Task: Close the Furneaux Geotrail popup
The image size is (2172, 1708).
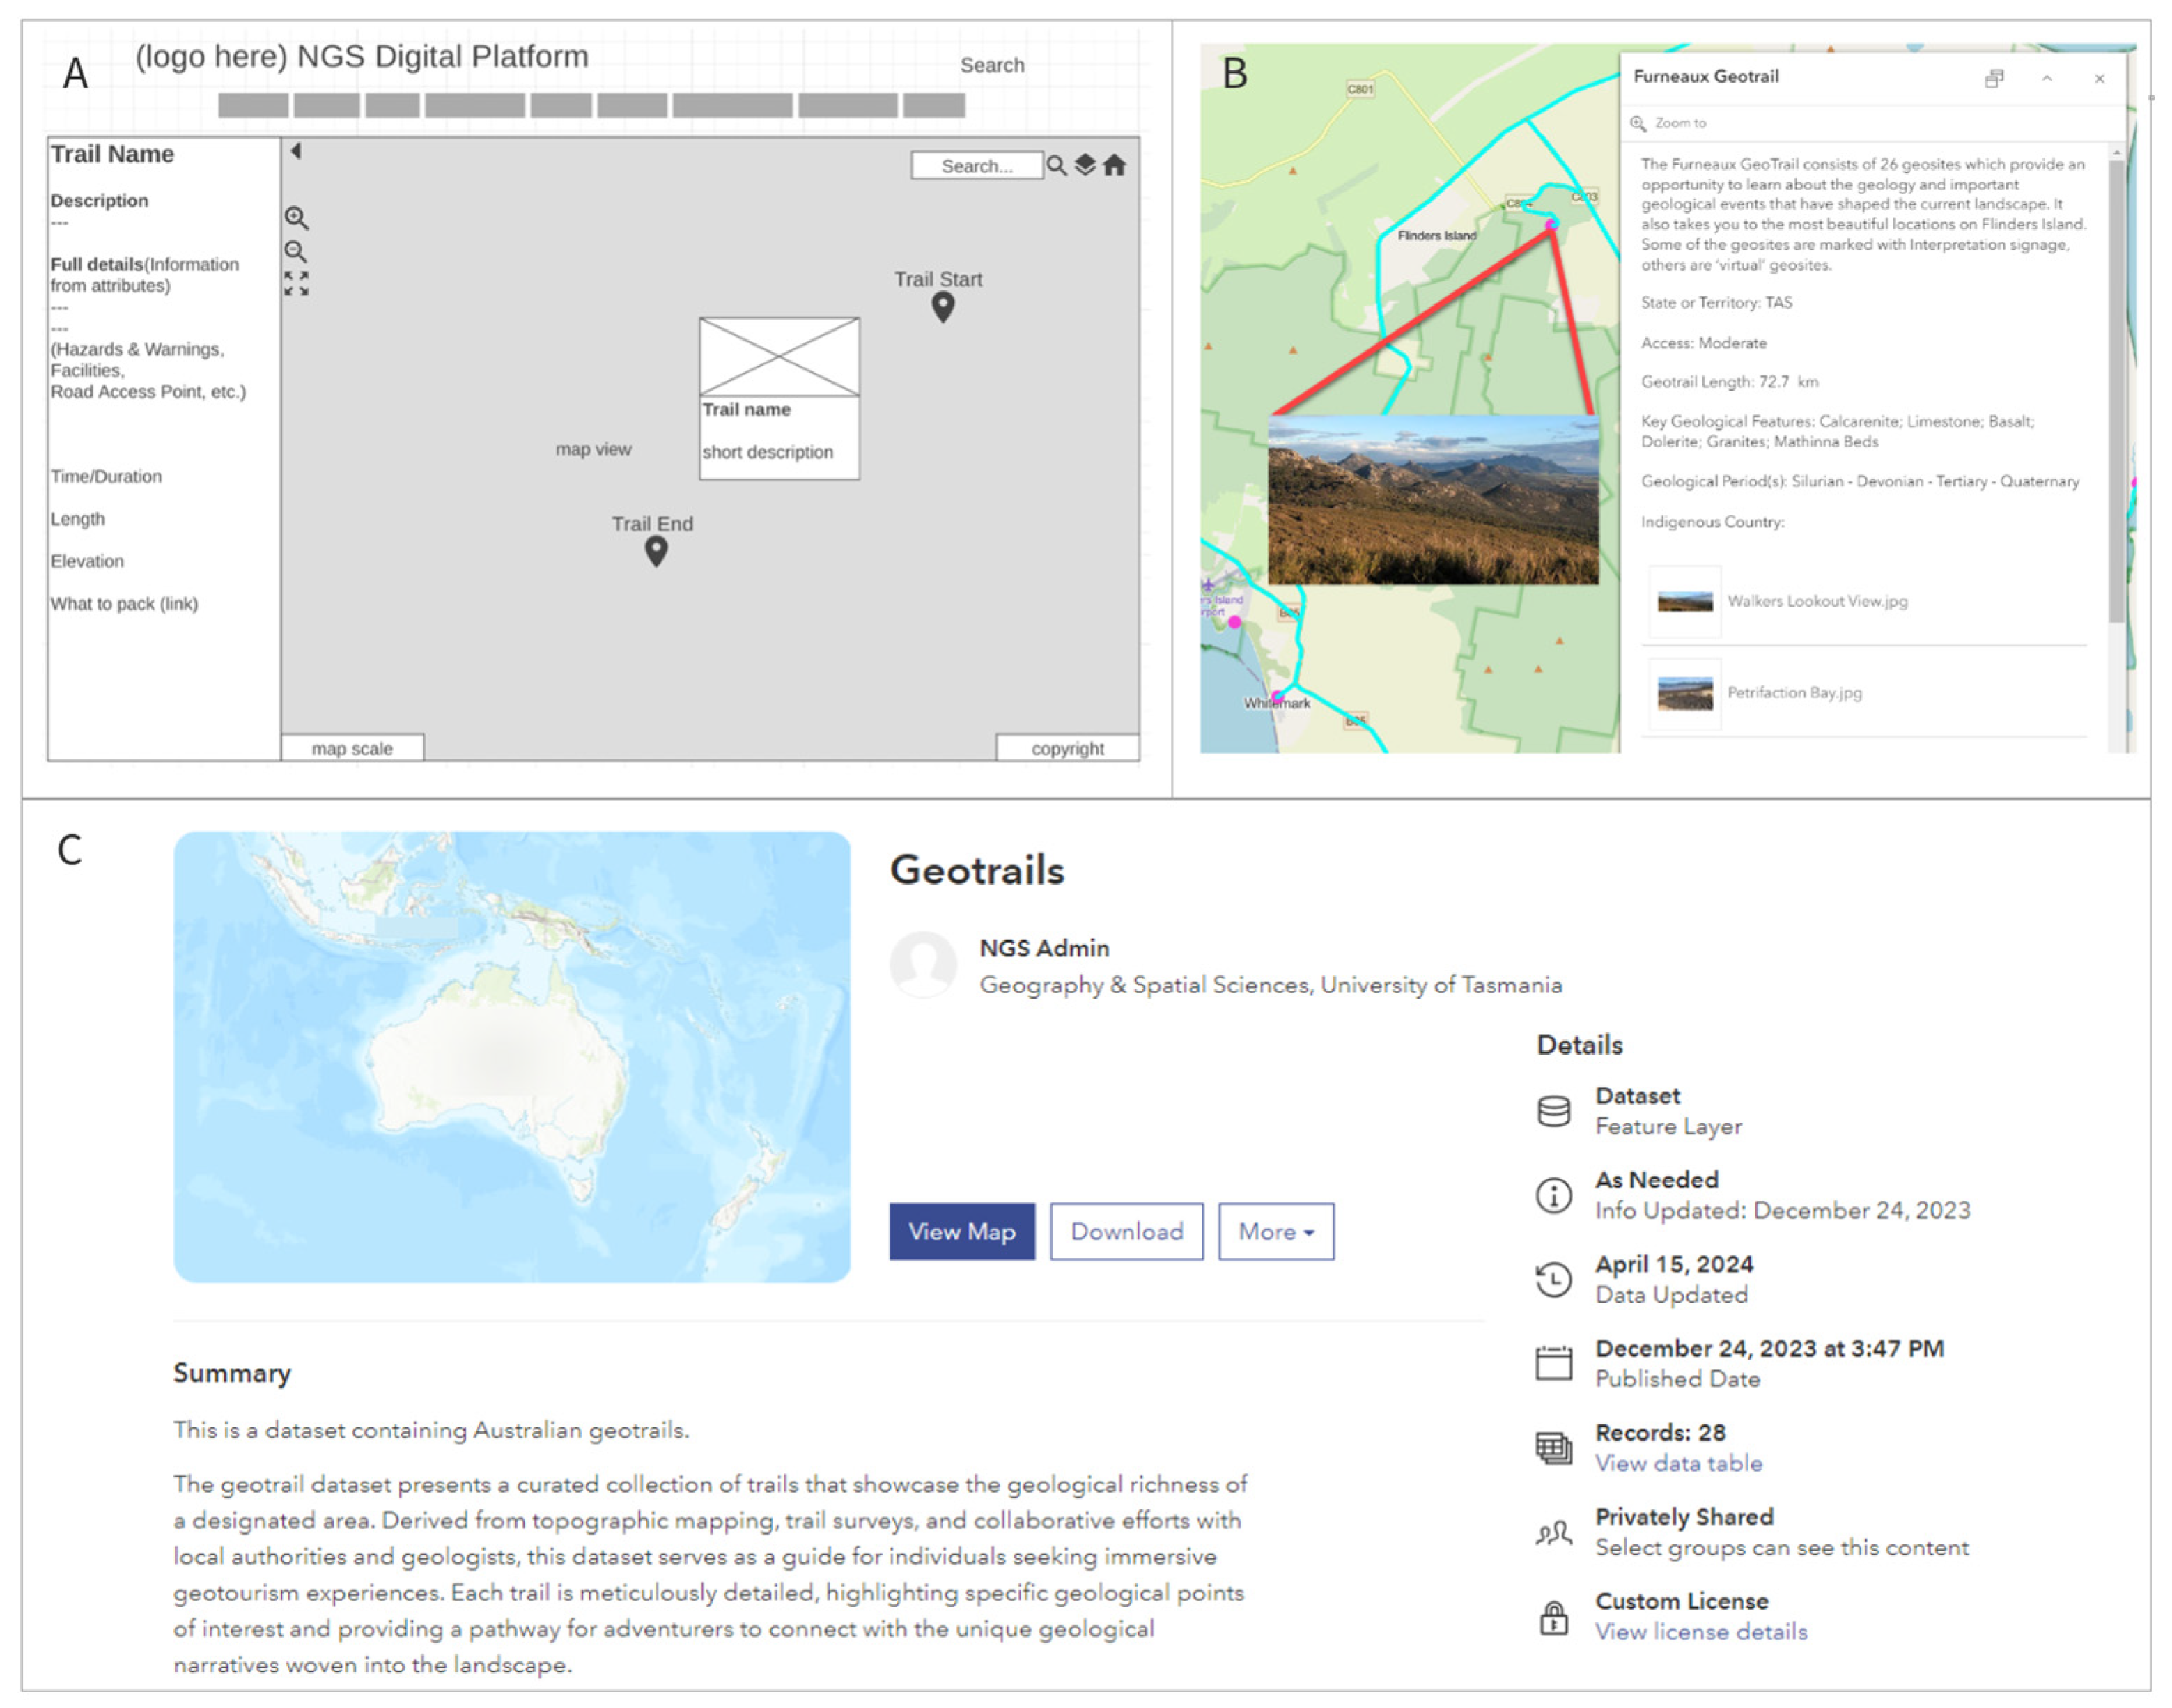Action: pos(2099,79)
